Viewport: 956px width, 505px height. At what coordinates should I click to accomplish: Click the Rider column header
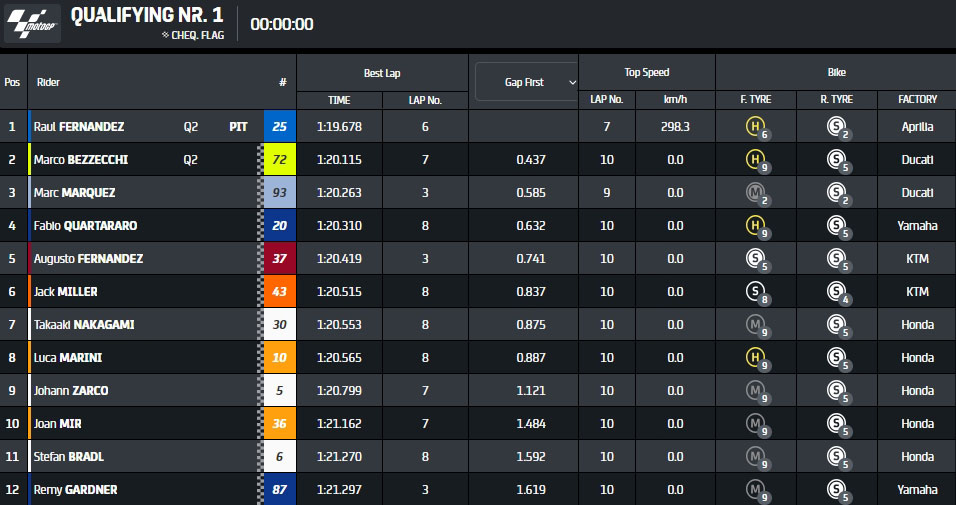48,83
